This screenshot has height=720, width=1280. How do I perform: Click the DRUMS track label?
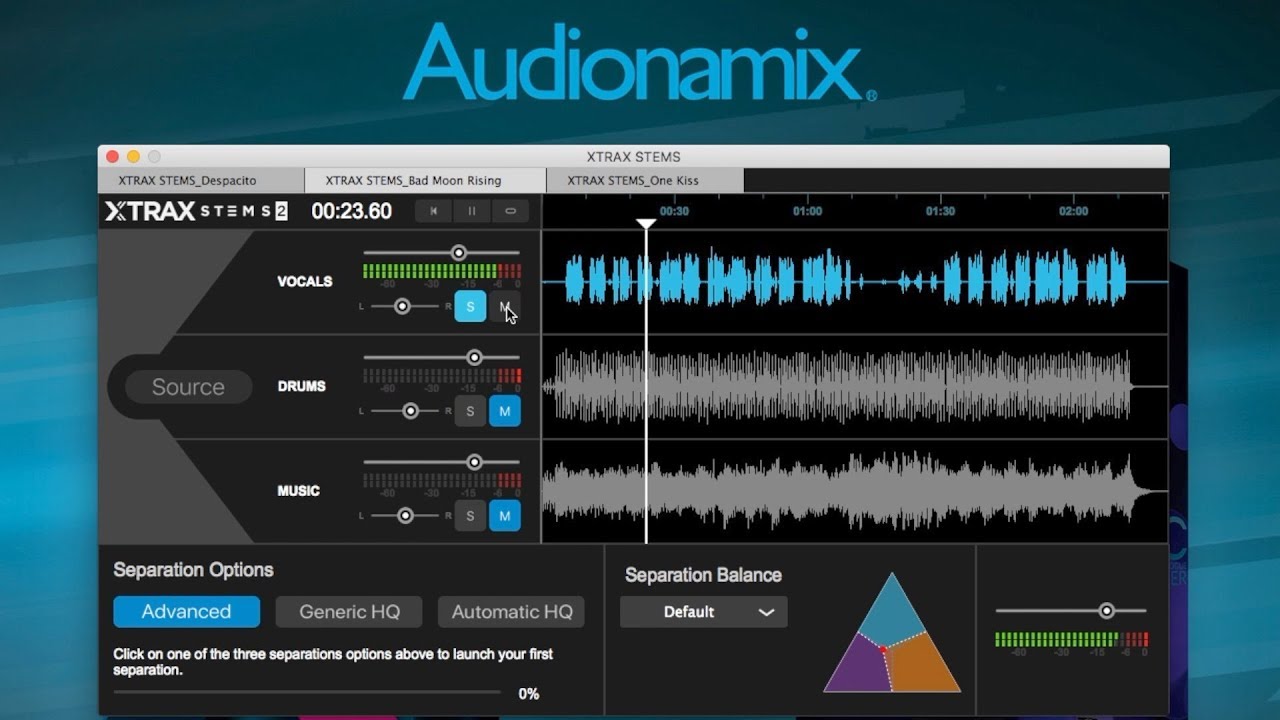tap(302, 386)
